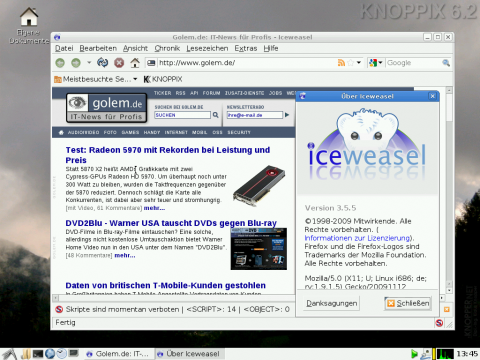Click the NoScript icon before Skripte sind momentan verboten
Viewport: 480px width, 360px height.
(59, 309)
